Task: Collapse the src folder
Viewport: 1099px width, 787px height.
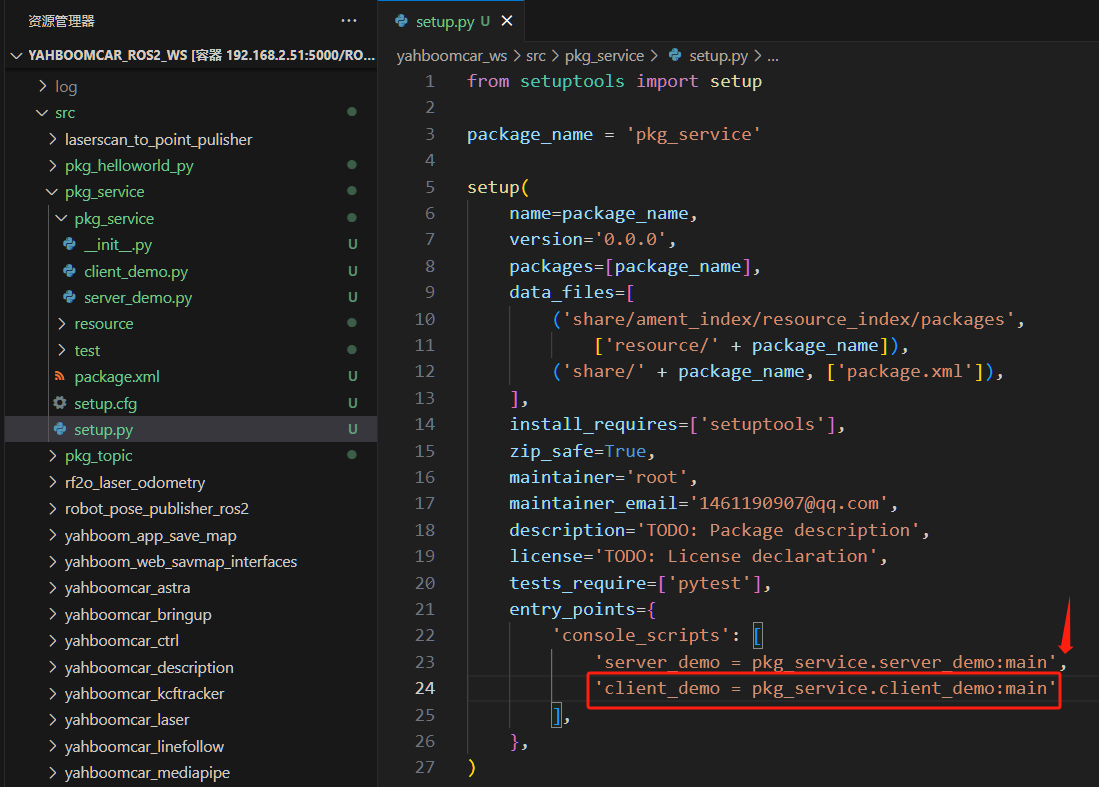Action: coord(43,113)
